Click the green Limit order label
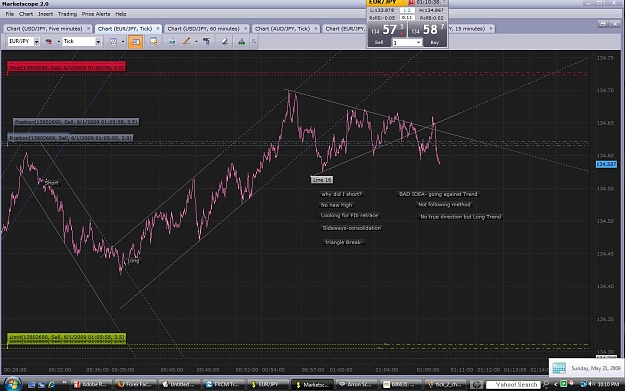Image resolution: width=625 pixels, height=391 pixels. pyautogui.click(x=67, y=338)
